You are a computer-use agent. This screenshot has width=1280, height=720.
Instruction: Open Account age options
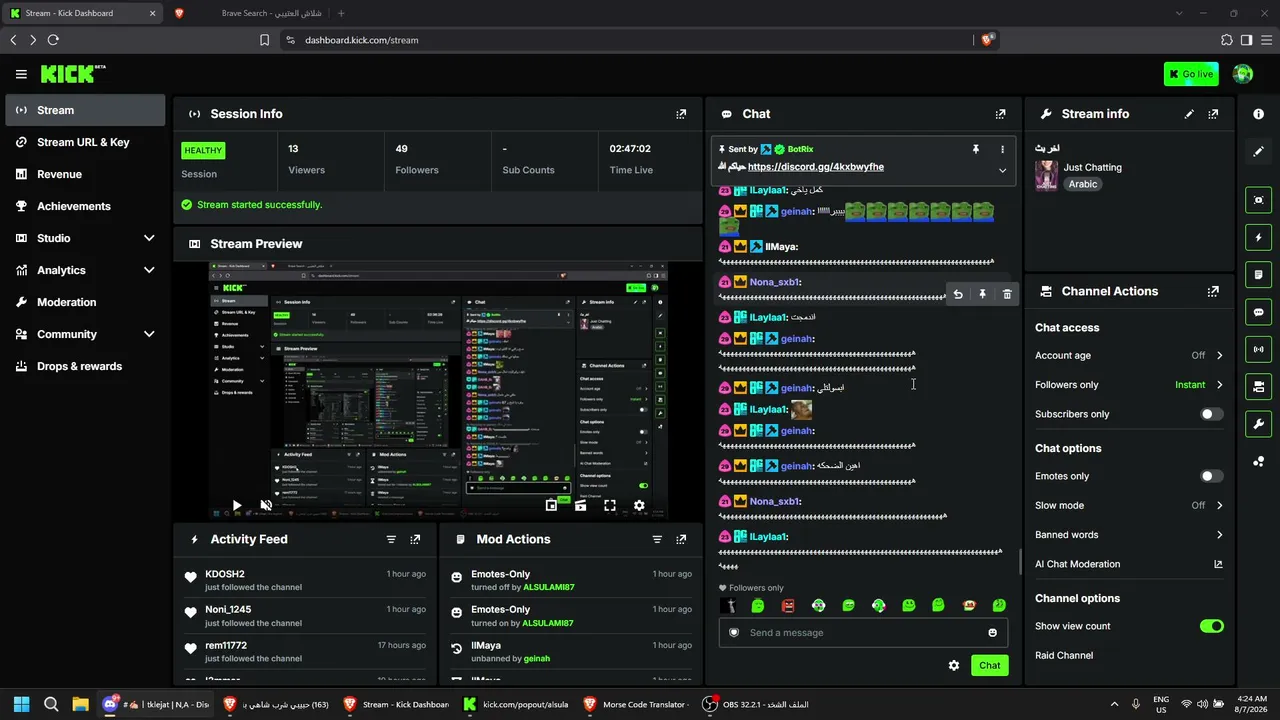point(1129,355)
